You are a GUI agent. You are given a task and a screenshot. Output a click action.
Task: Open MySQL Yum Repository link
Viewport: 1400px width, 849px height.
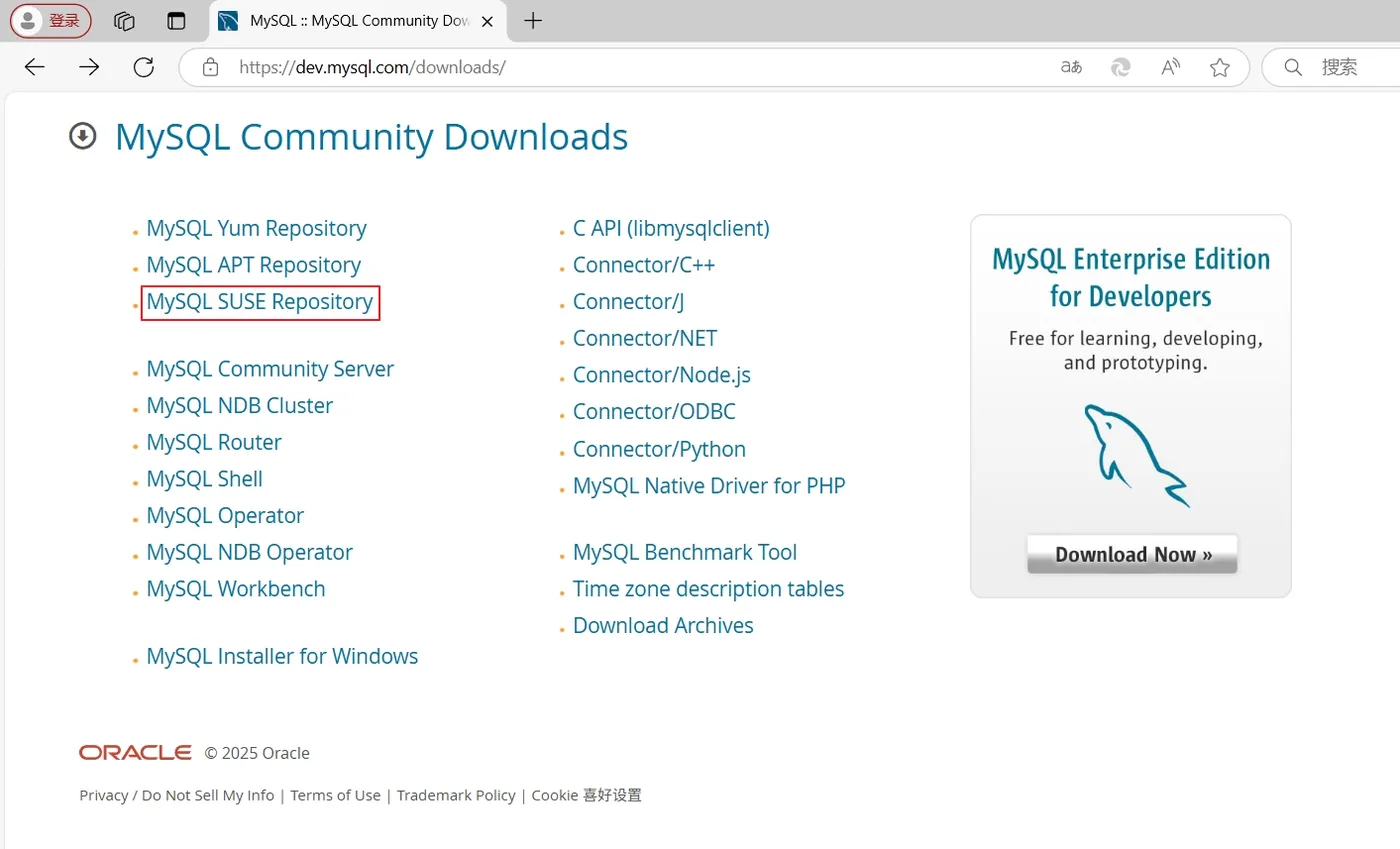(x=257, y=228)
